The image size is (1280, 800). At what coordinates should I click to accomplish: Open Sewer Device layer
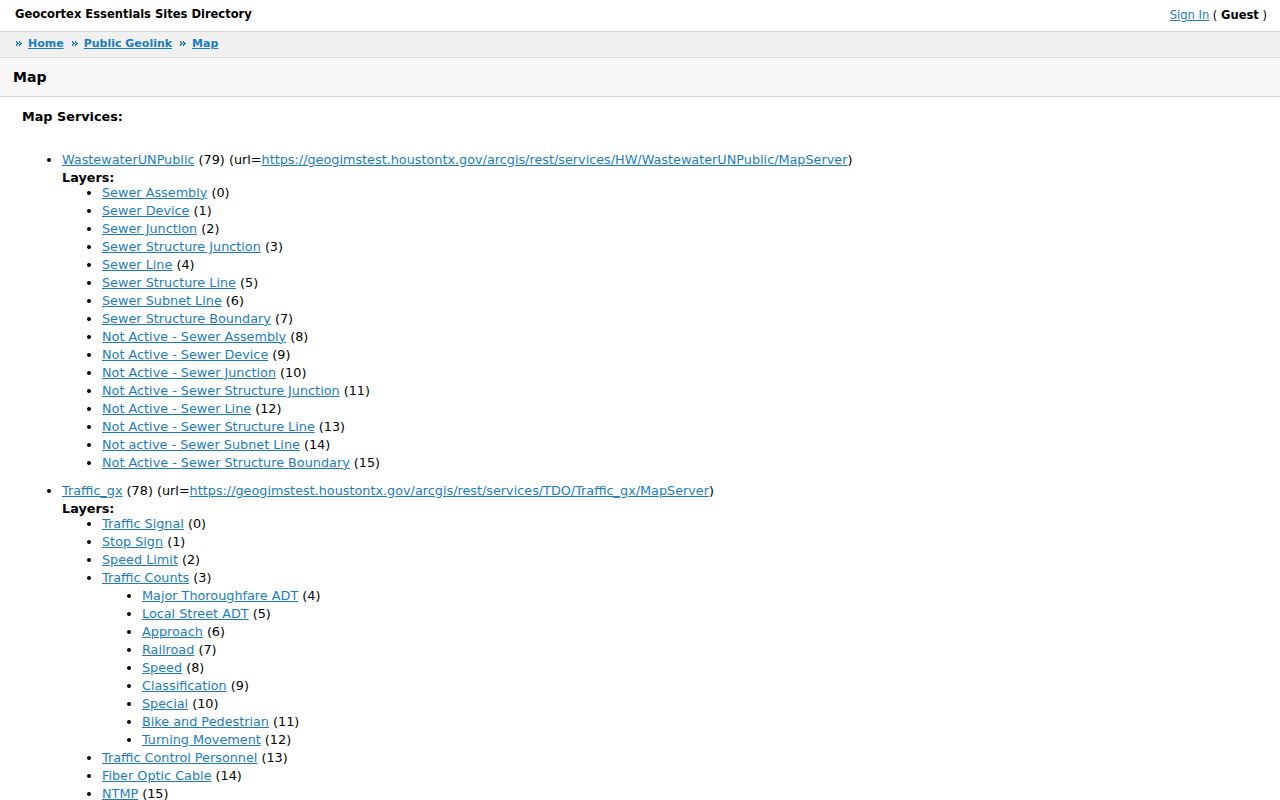click(x=145, y=211)
